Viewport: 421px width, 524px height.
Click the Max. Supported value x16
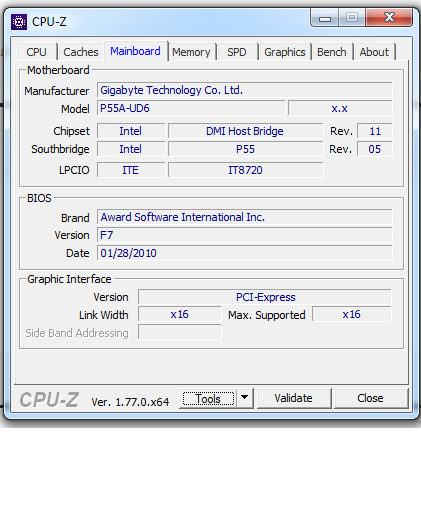tap(352, 314)
